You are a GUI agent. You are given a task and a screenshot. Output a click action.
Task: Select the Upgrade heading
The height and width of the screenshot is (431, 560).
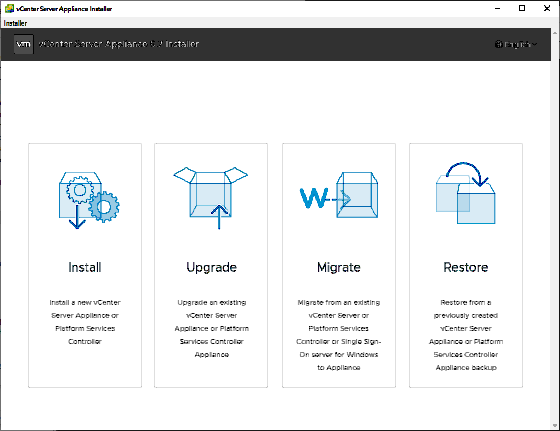click(x=211, y=267)
